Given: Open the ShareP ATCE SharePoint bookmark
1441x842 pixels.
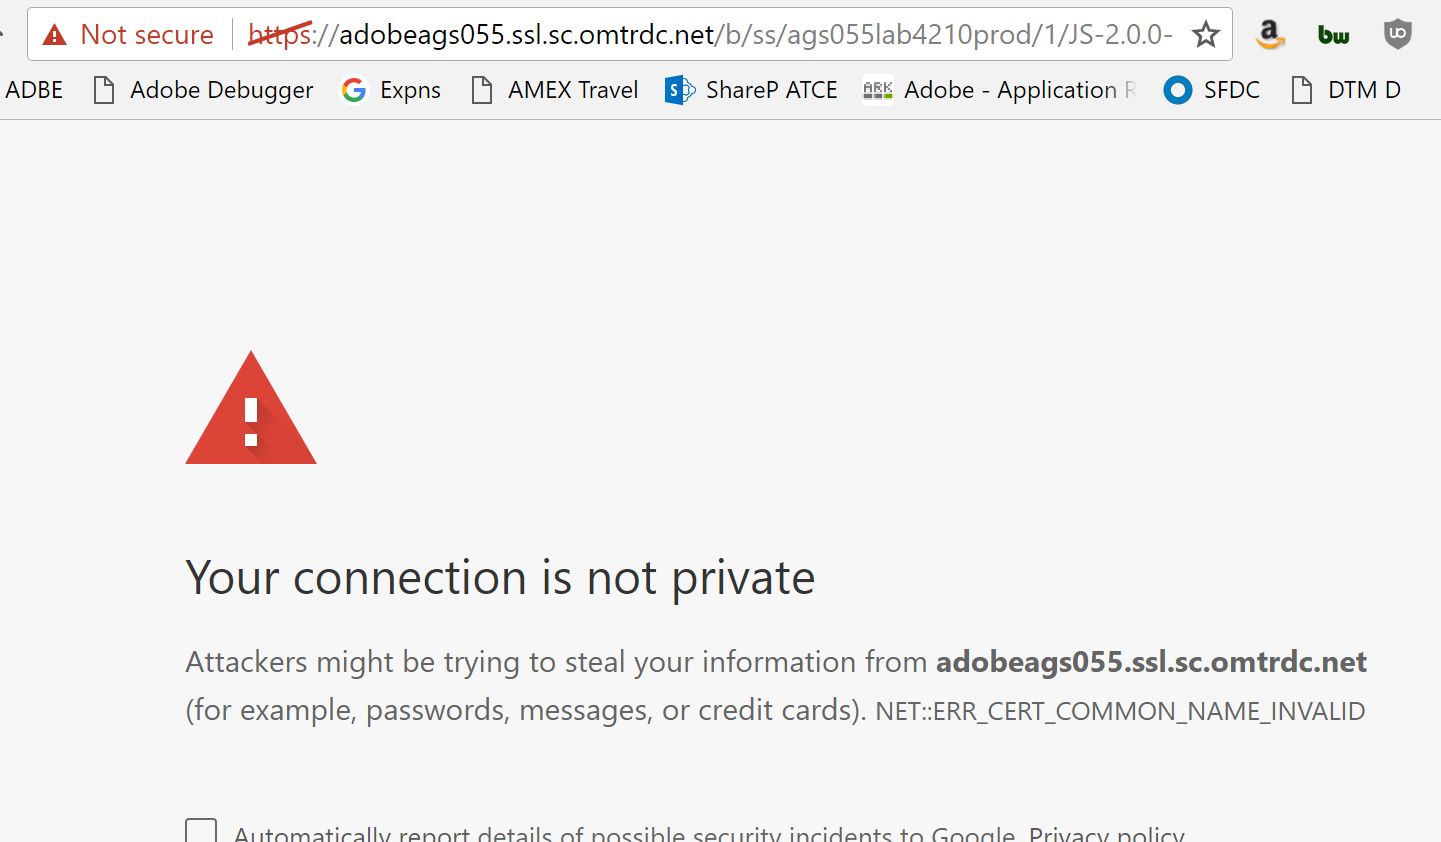Looking at the screenshot, I should coord(752,90).
